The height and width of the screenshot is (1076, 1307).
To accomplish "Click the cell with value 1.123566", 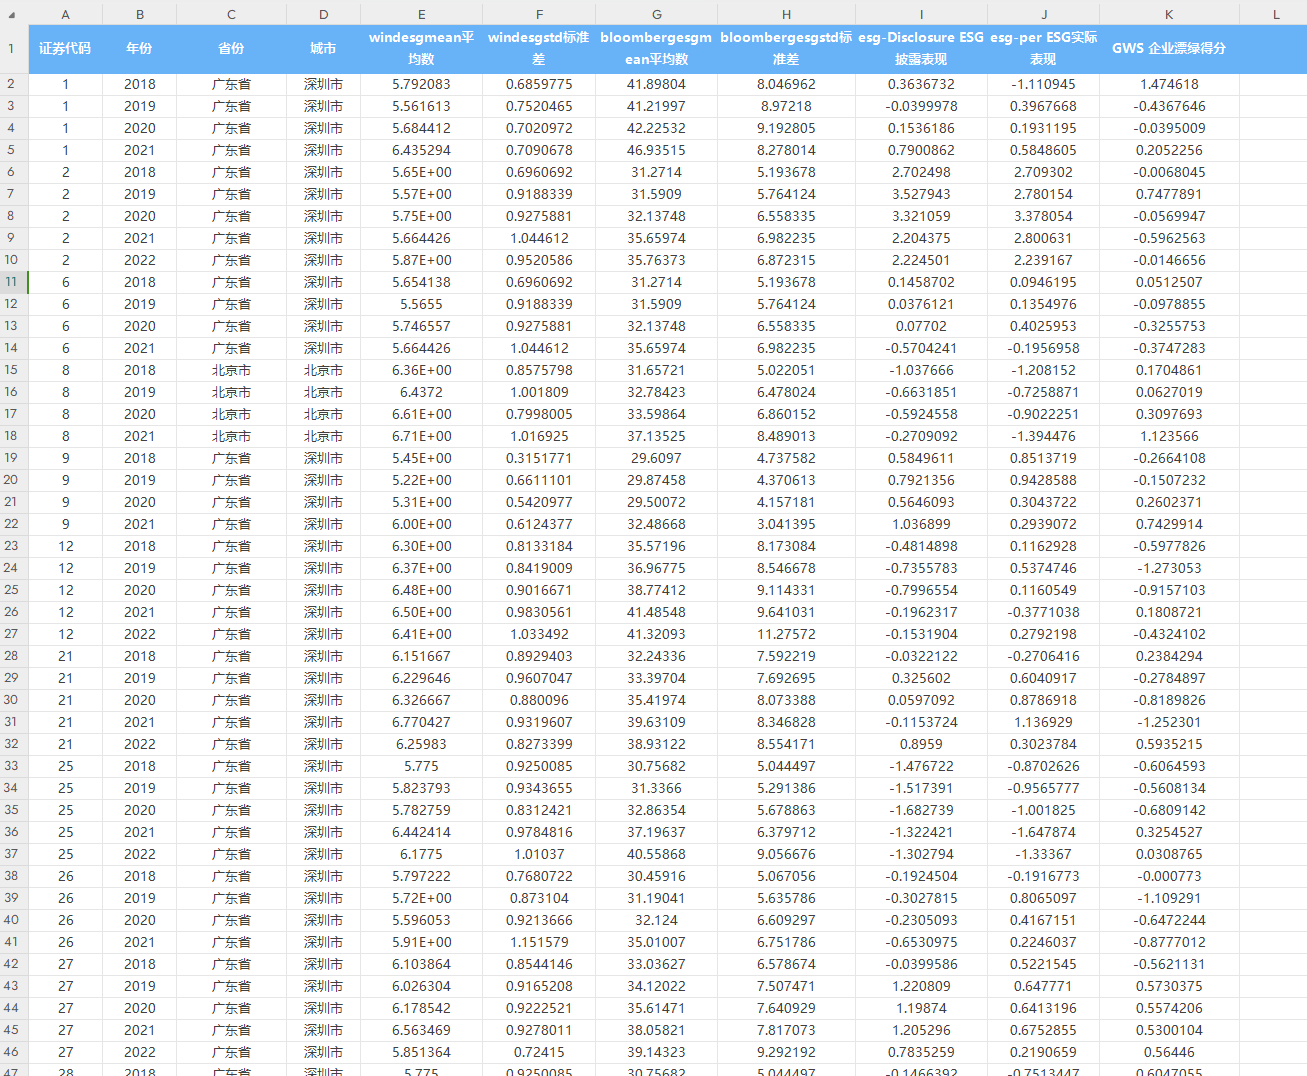I will 1169,436.
